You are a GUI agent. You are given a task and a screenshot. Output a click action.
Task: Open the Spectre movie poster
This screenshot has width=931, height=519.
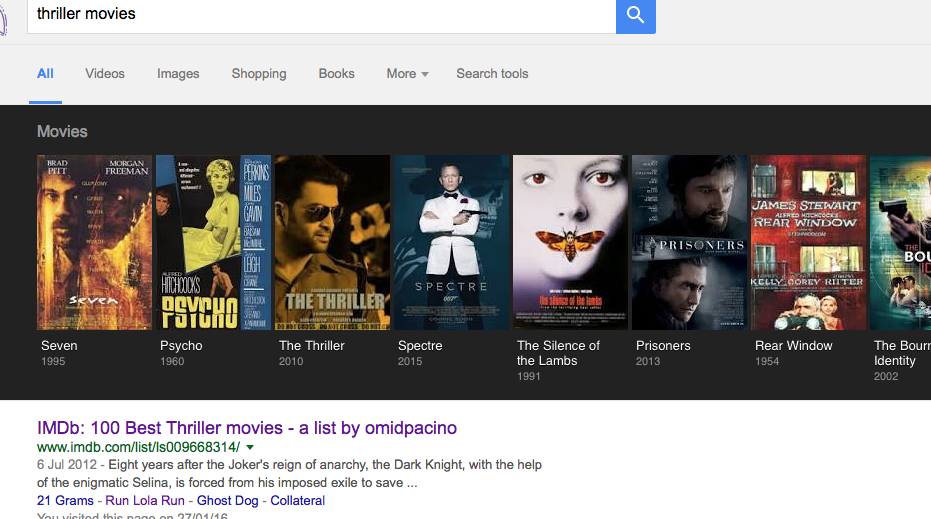pyautogui.click(x=451, y=242)
